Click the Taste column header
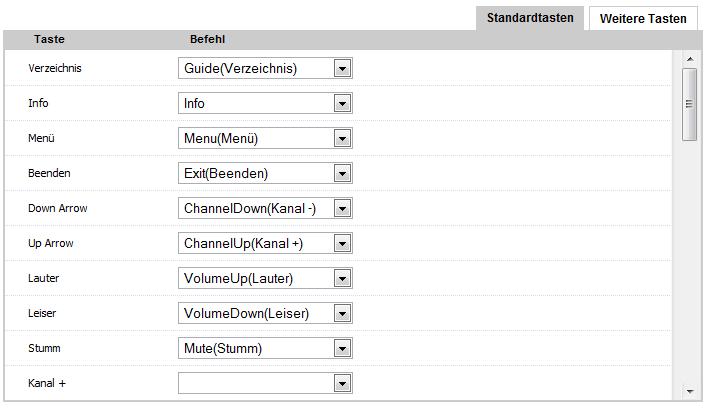Viewport: 717px width, 409px height. [x=50, y=40]
